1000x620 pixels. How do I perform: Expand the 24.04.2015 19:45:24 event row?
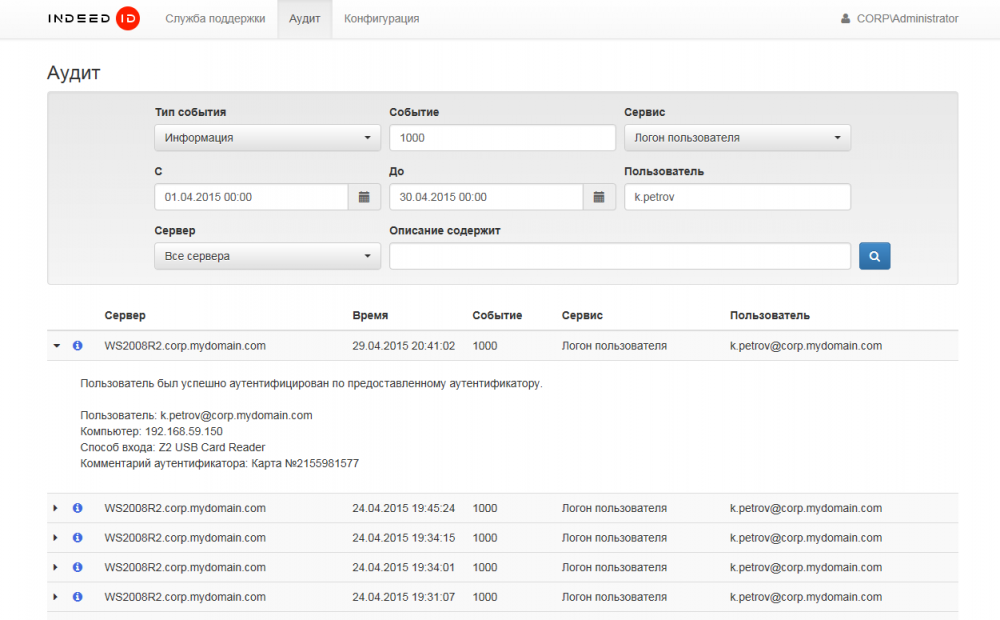[56, 508]
